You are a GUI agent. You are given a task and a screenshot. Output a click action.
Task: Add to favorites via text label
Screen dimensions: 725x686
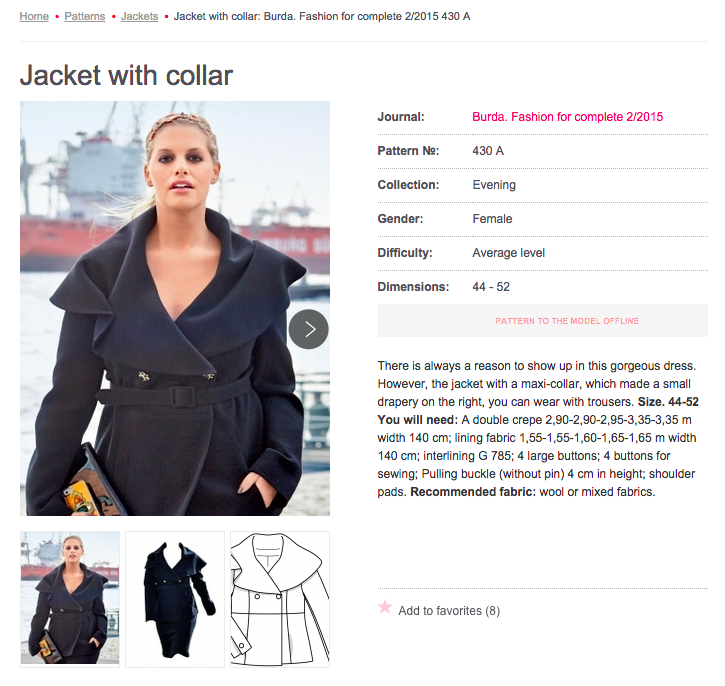[x=449, y=611]
